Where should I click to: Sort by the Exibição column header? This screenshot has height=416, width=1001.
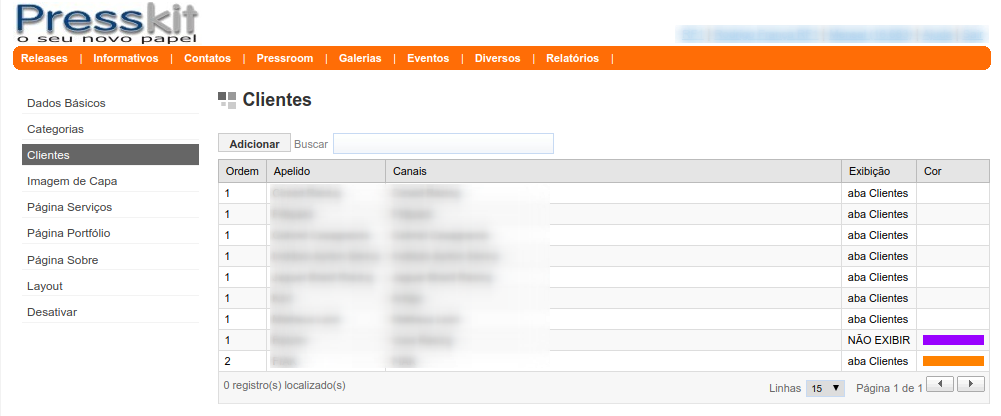pyautogui.click(x=868, y=171)
